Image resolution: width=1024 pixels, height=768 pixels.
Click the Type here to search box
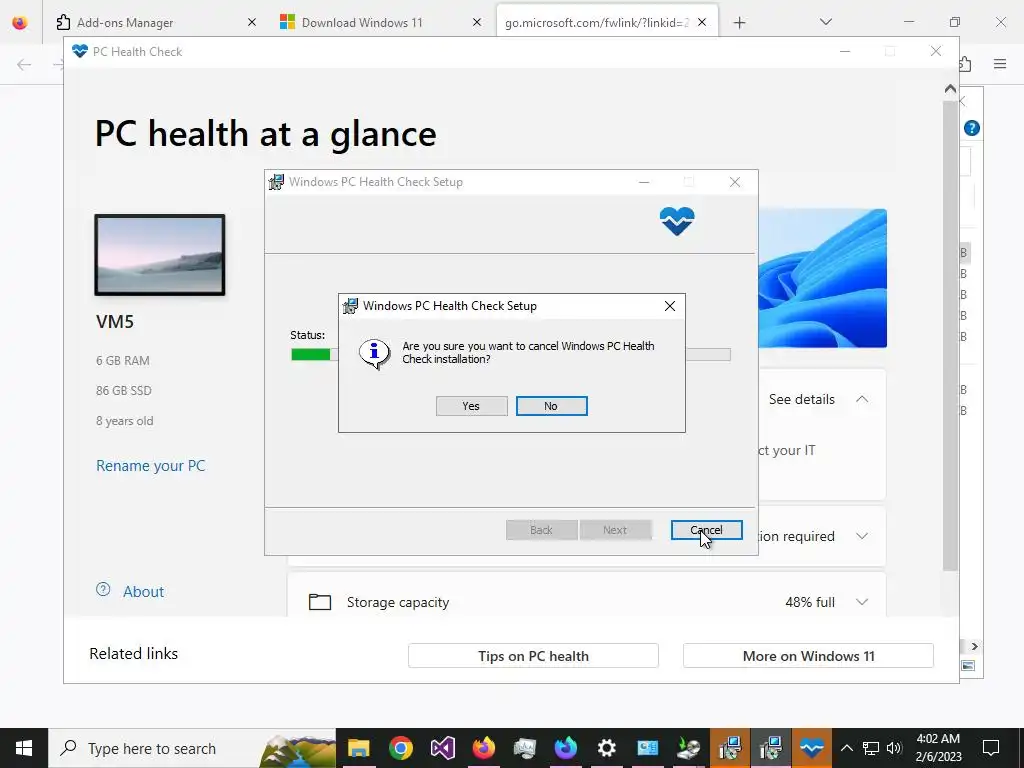point(192,748)
